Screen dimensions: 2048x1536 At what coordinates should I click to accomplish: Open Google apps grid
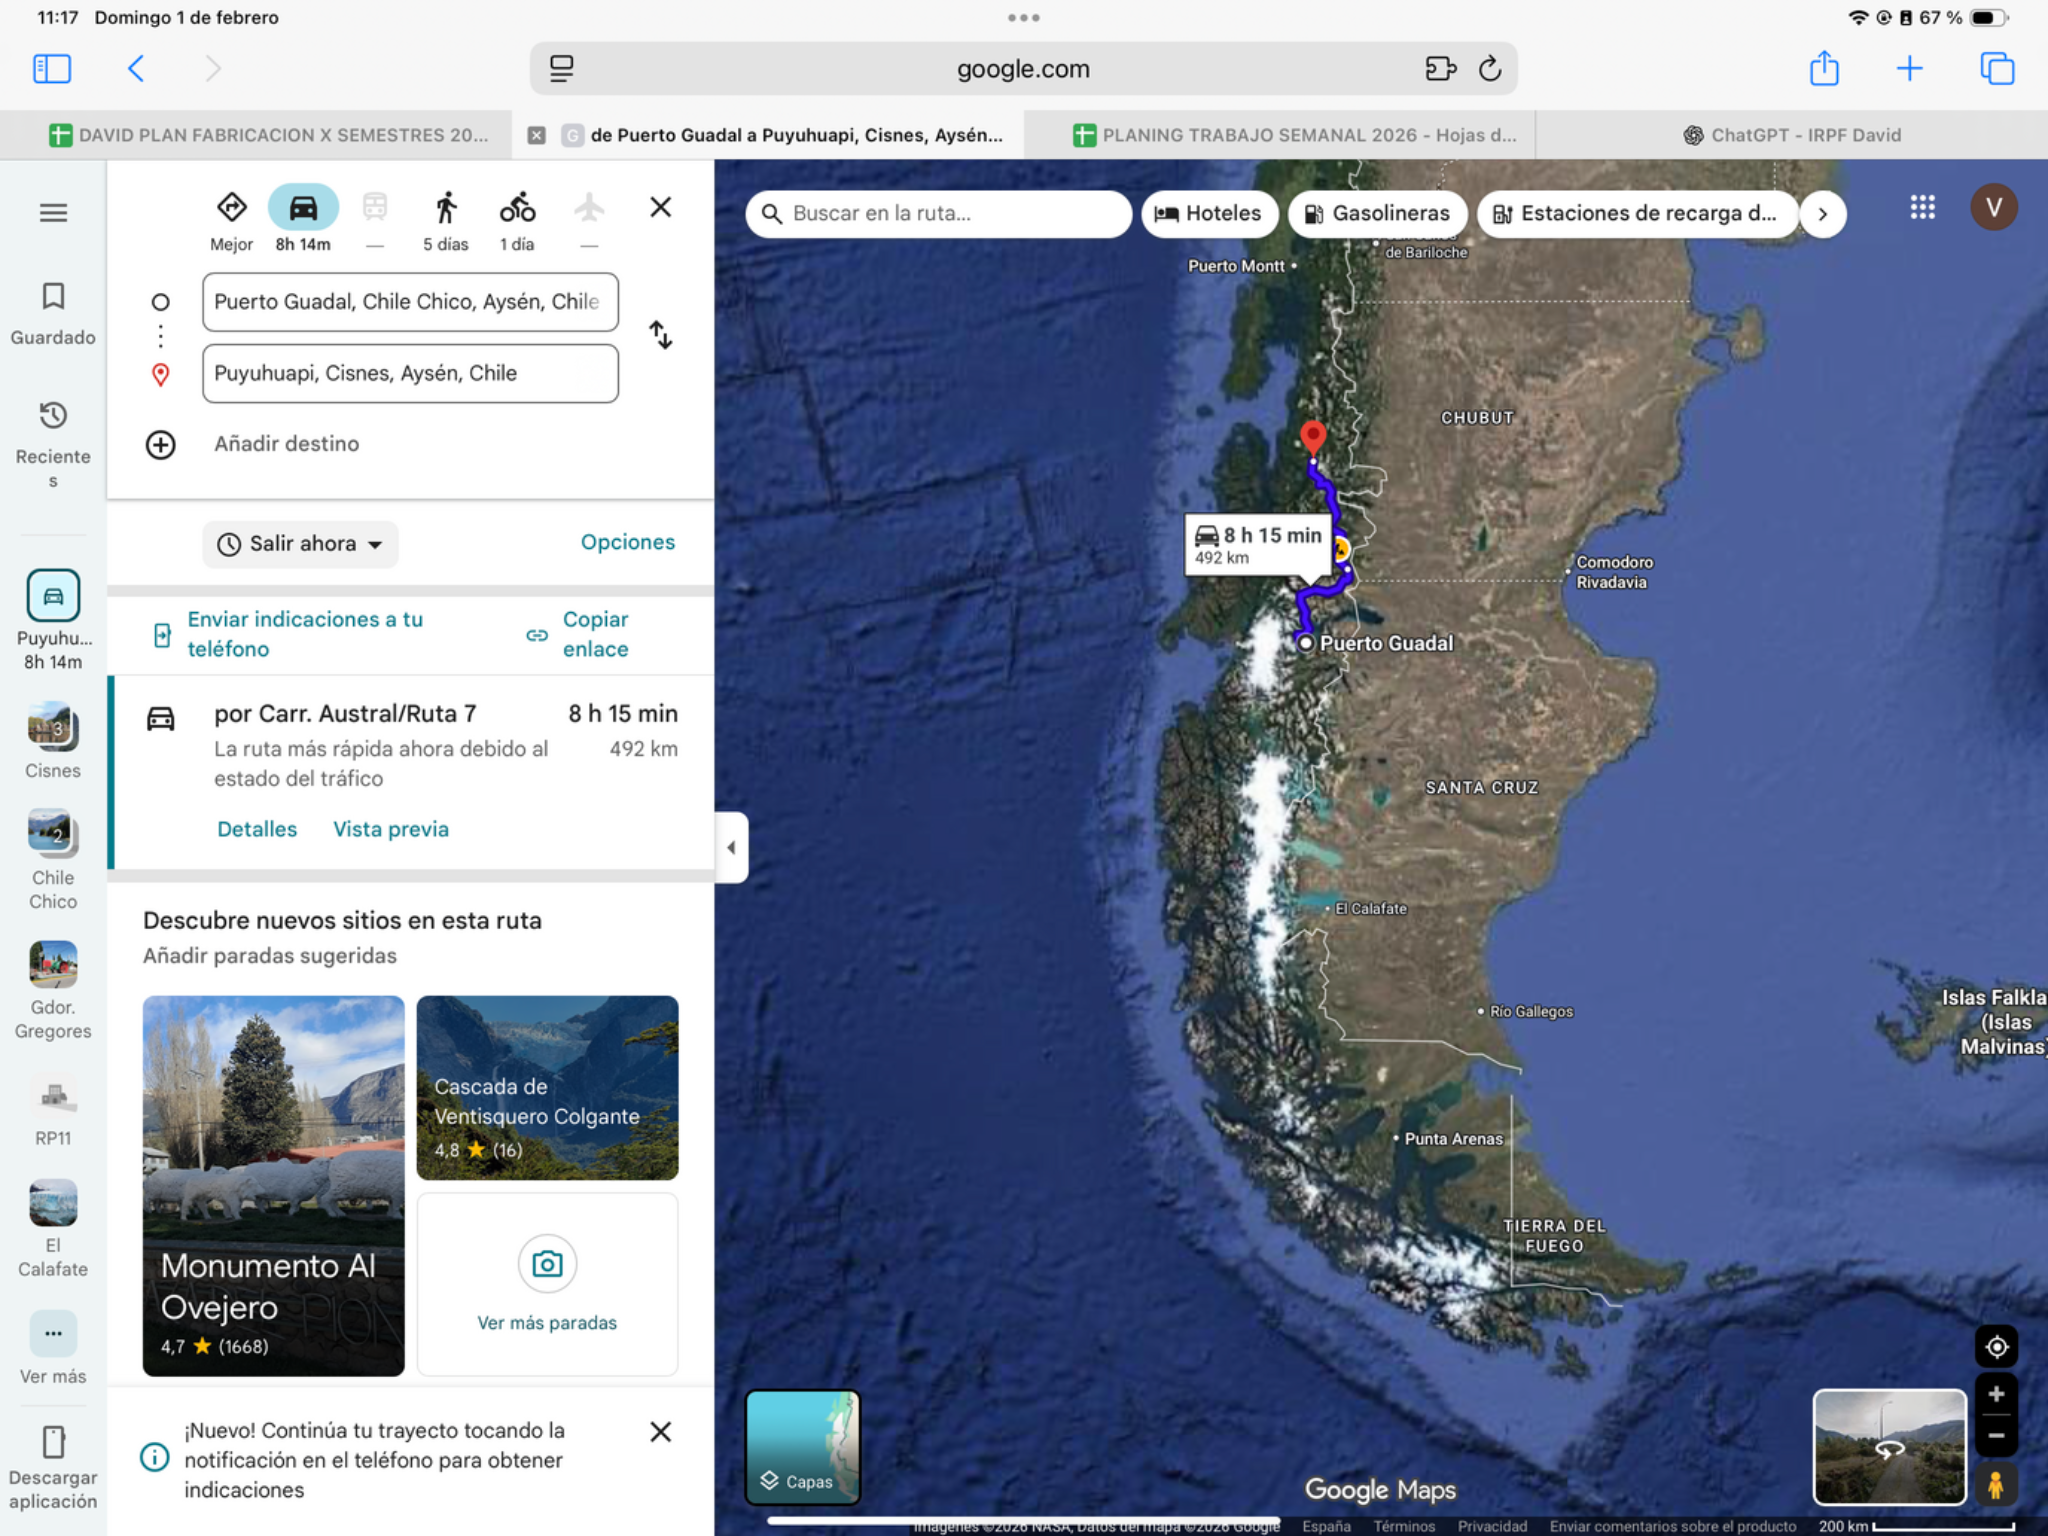click(1922, 208)
